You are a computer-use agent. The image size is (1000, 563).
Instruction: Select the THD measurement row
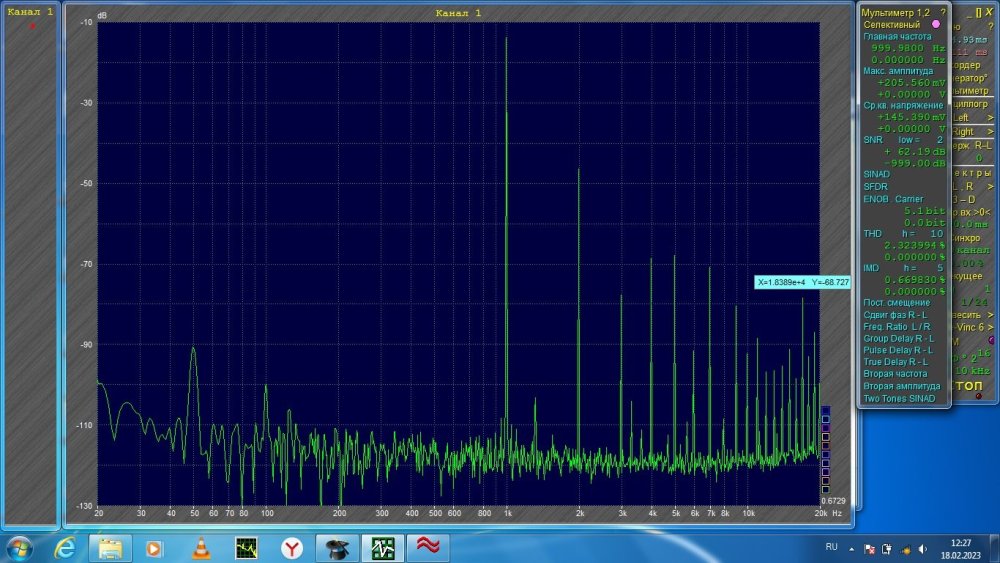point(873,232)
